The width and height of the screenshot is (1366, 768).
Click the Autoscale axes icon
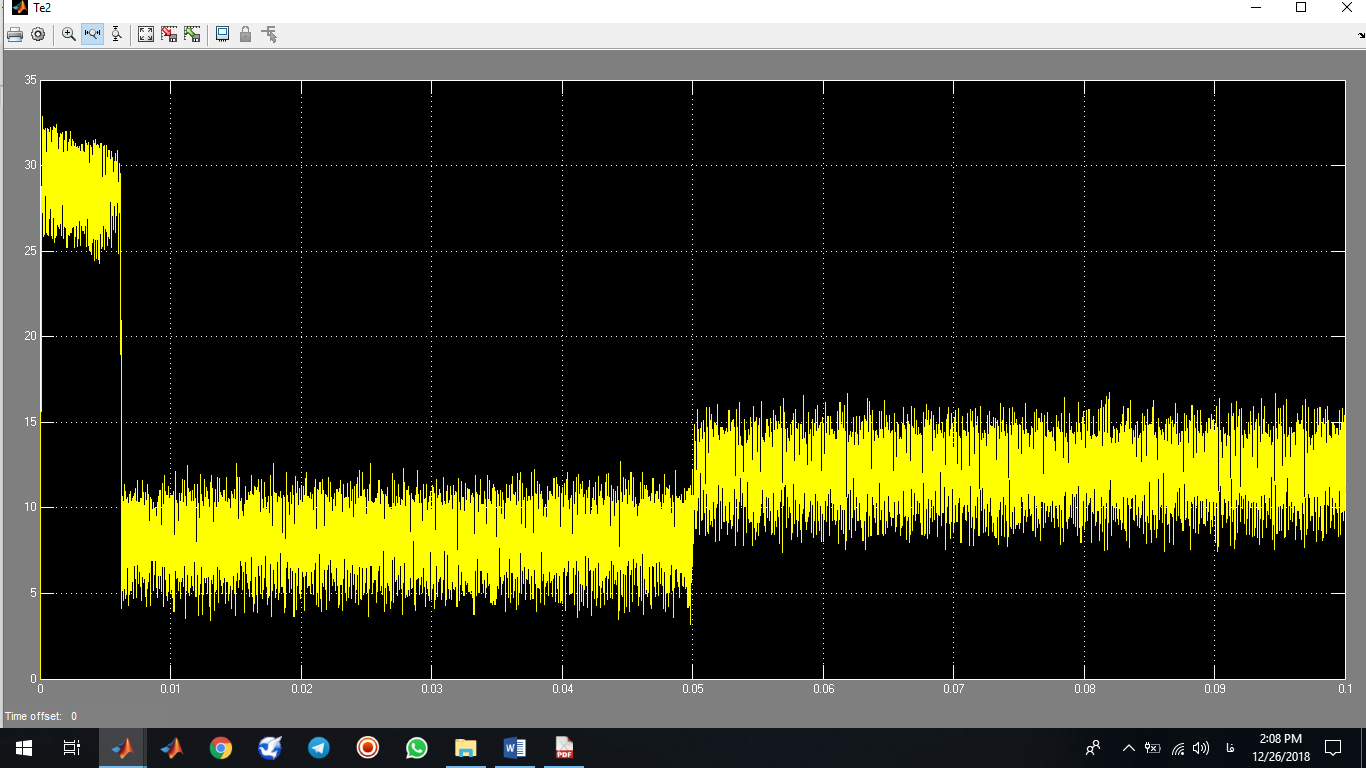(146, 34)
